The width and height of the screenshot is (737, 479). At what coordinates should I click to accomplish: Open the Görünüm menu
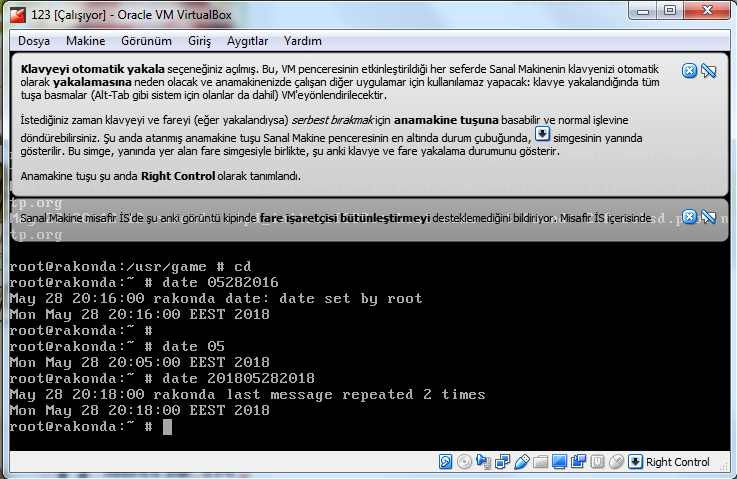pyautogui.click(x=146, y=41)
